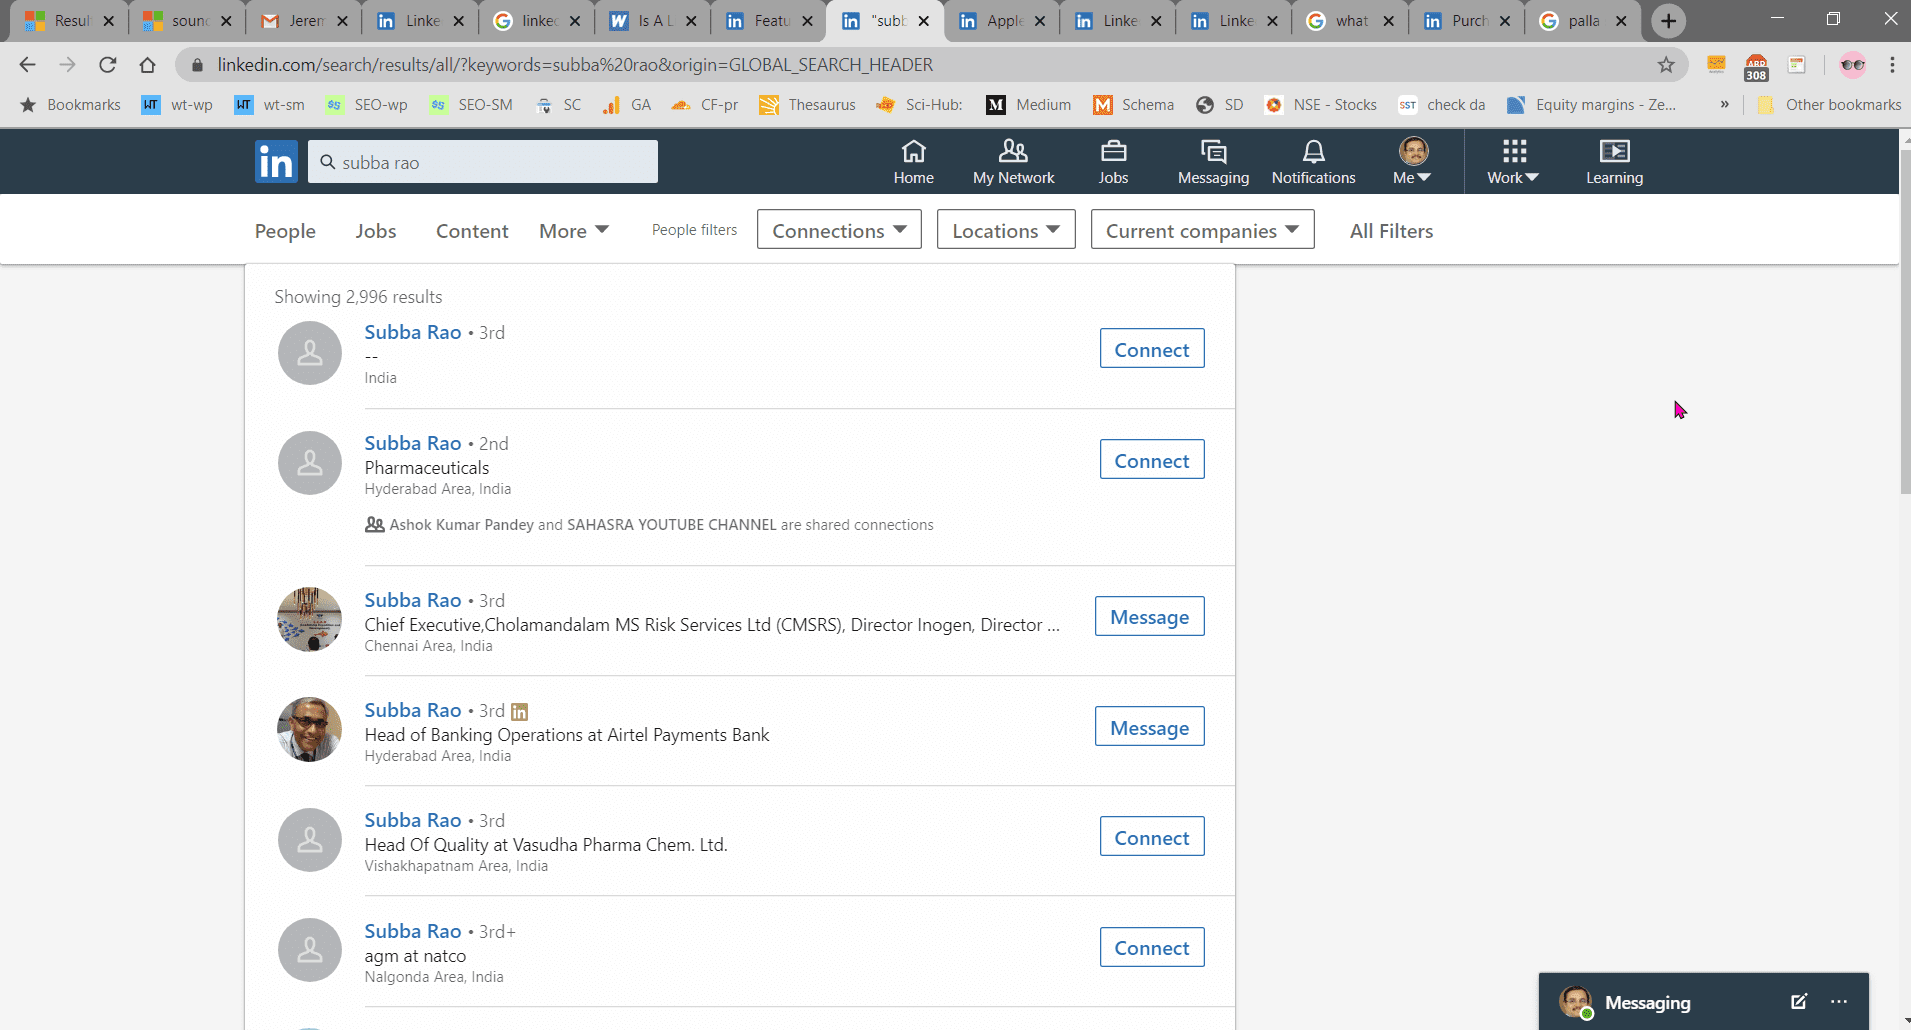
Task: Open Messaging panel options ellipsis
Action: (1839, 1001)
